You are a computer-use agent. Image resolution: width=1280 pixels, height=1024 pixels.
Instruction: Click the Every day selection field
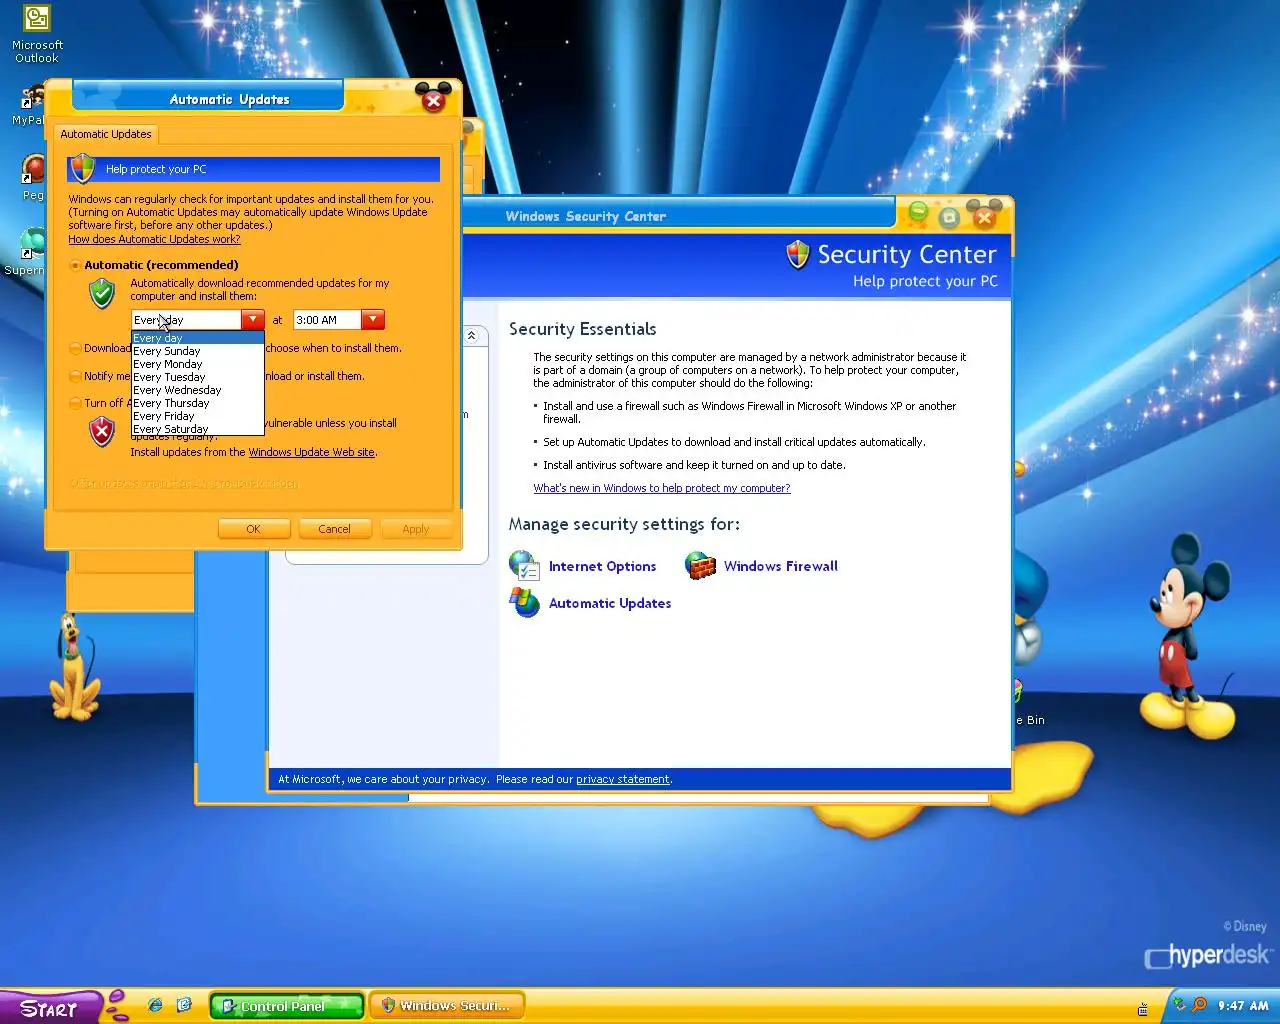click(x=187, y=320)
